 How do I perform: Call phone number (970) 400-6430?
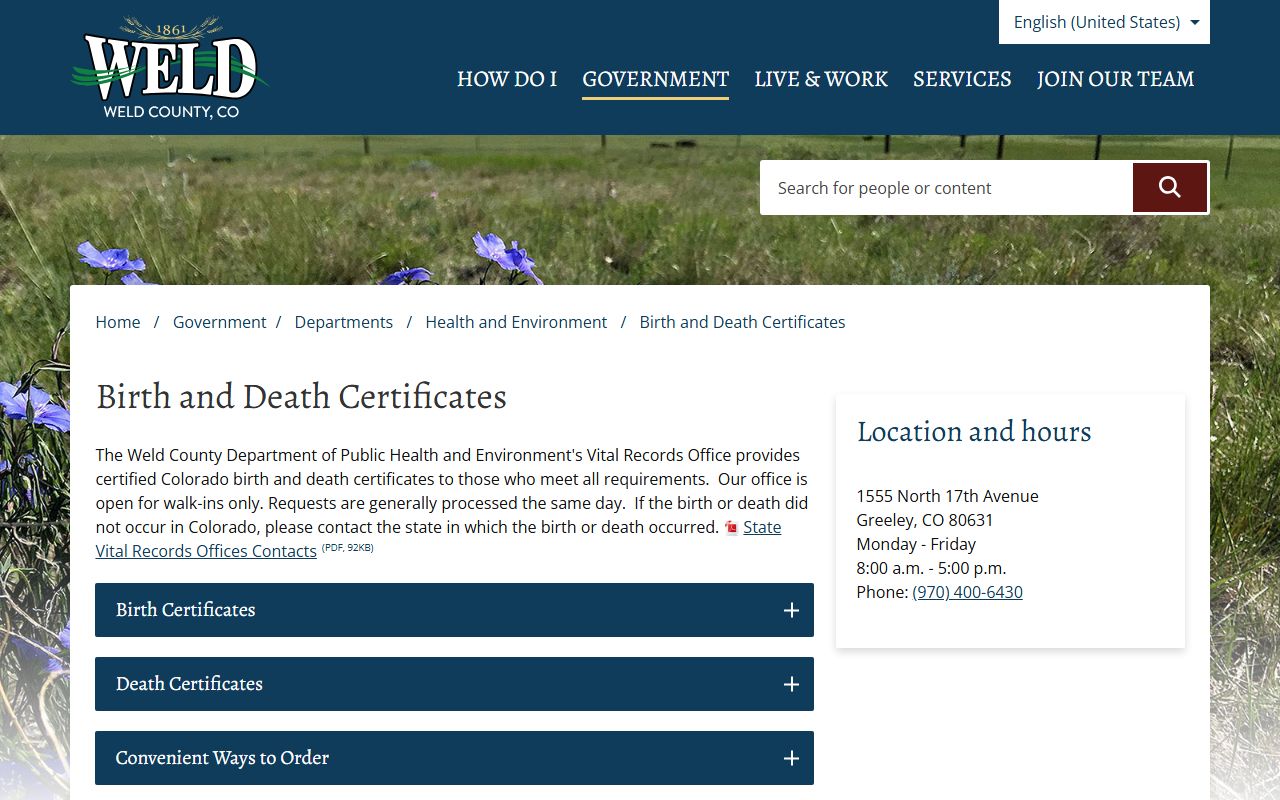[967, 592]
